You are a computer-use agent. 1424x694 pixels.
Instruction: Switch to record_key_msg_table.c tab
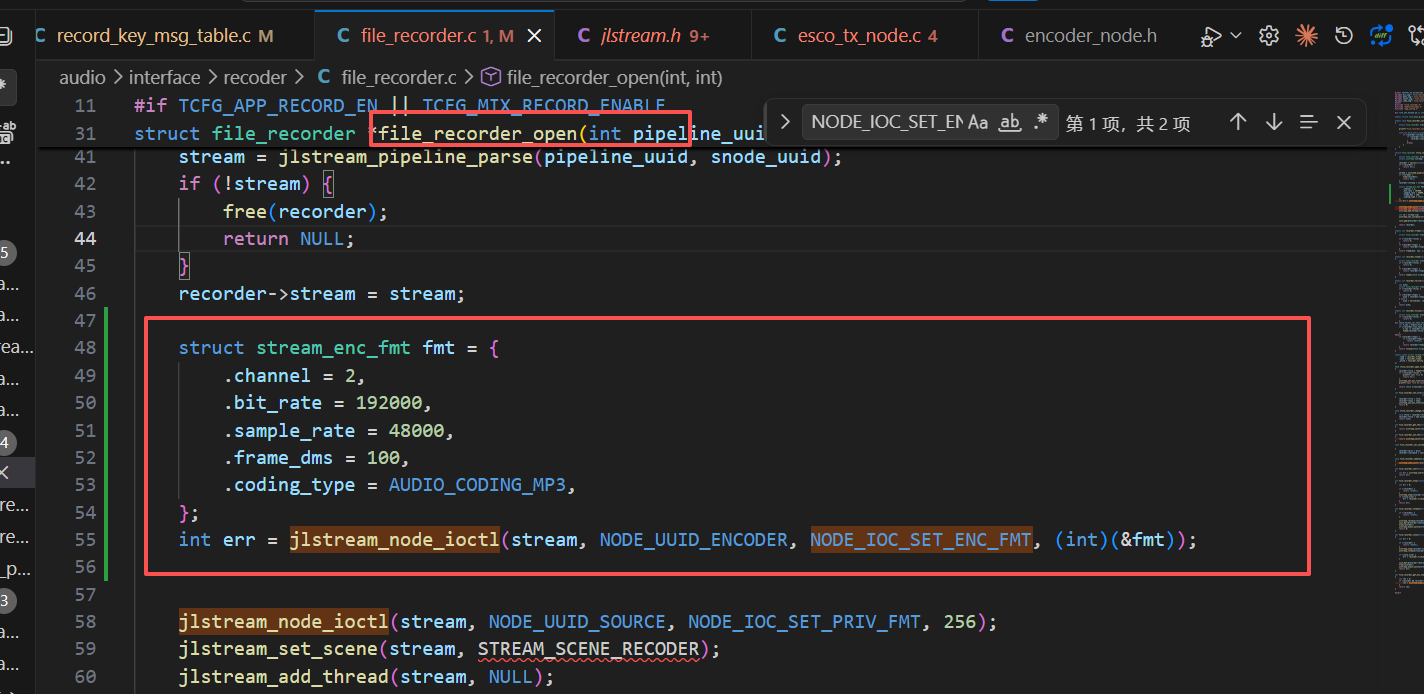pos(154,36)
